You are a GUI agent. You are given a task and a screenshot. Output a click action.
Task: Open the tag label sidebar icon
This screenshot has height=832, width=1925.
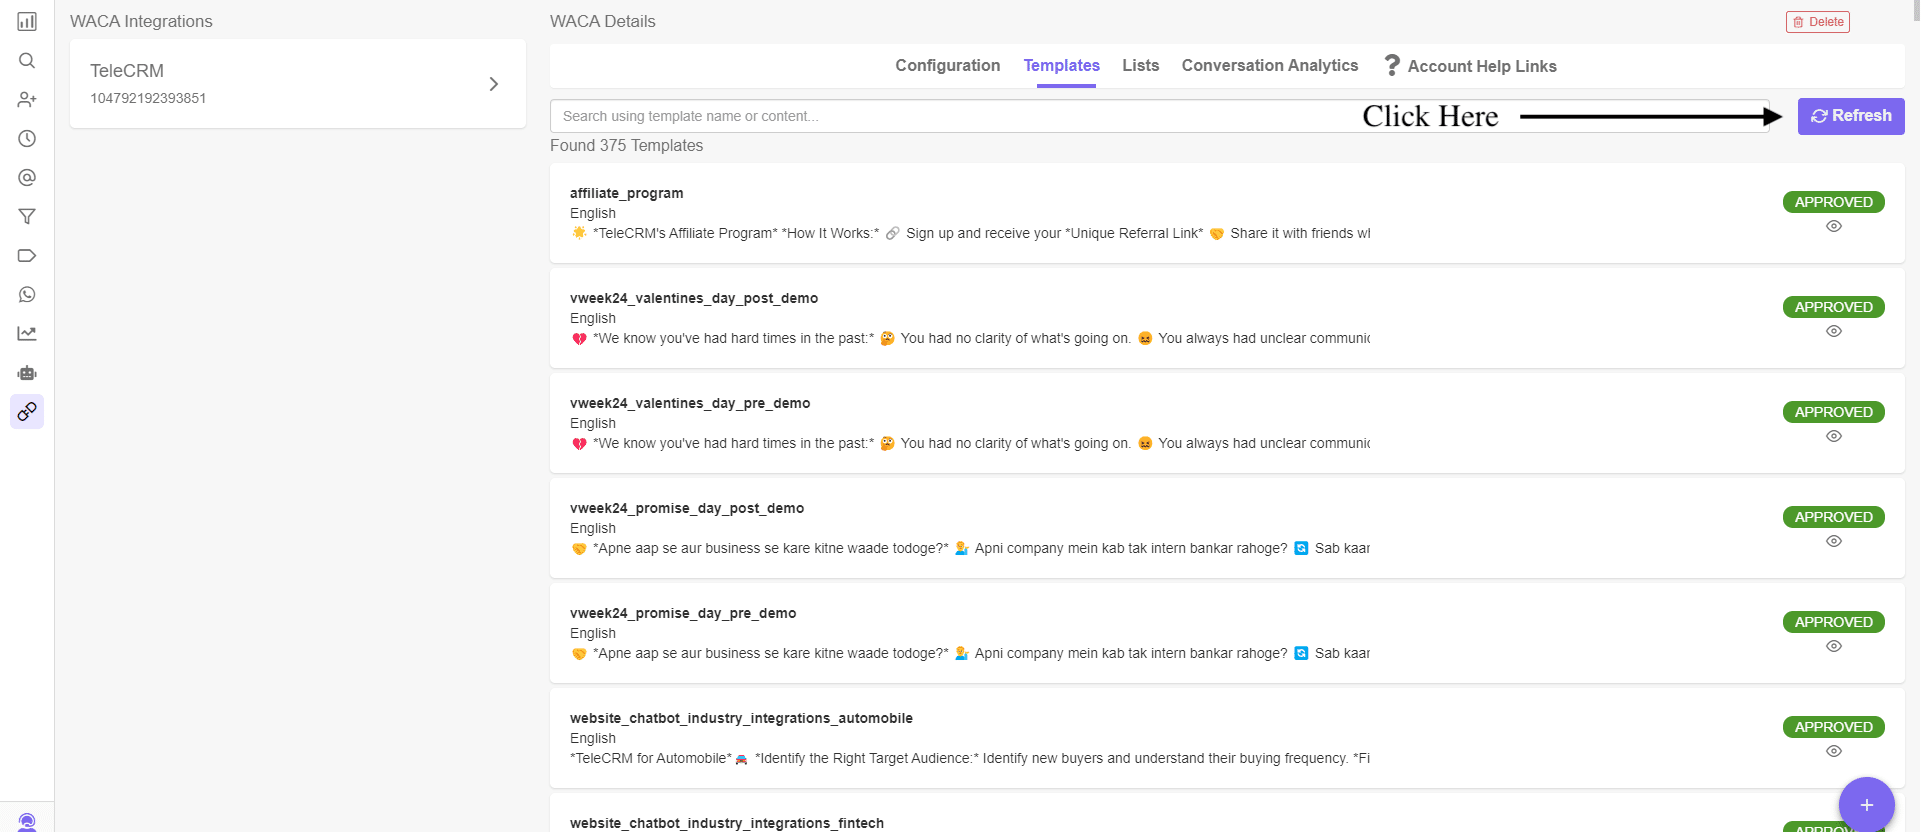27,255
